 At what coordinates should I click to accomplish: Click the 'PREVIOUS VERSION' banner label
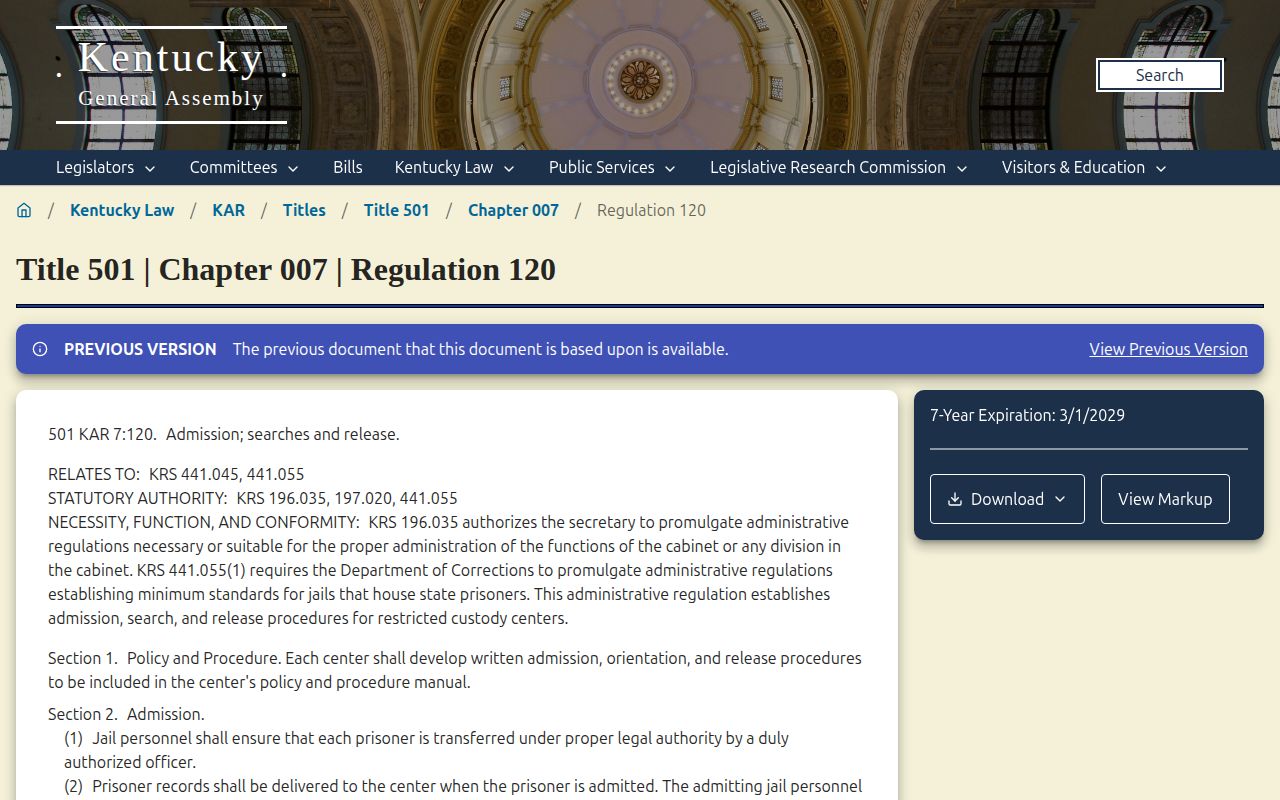[x=140, y=349]
